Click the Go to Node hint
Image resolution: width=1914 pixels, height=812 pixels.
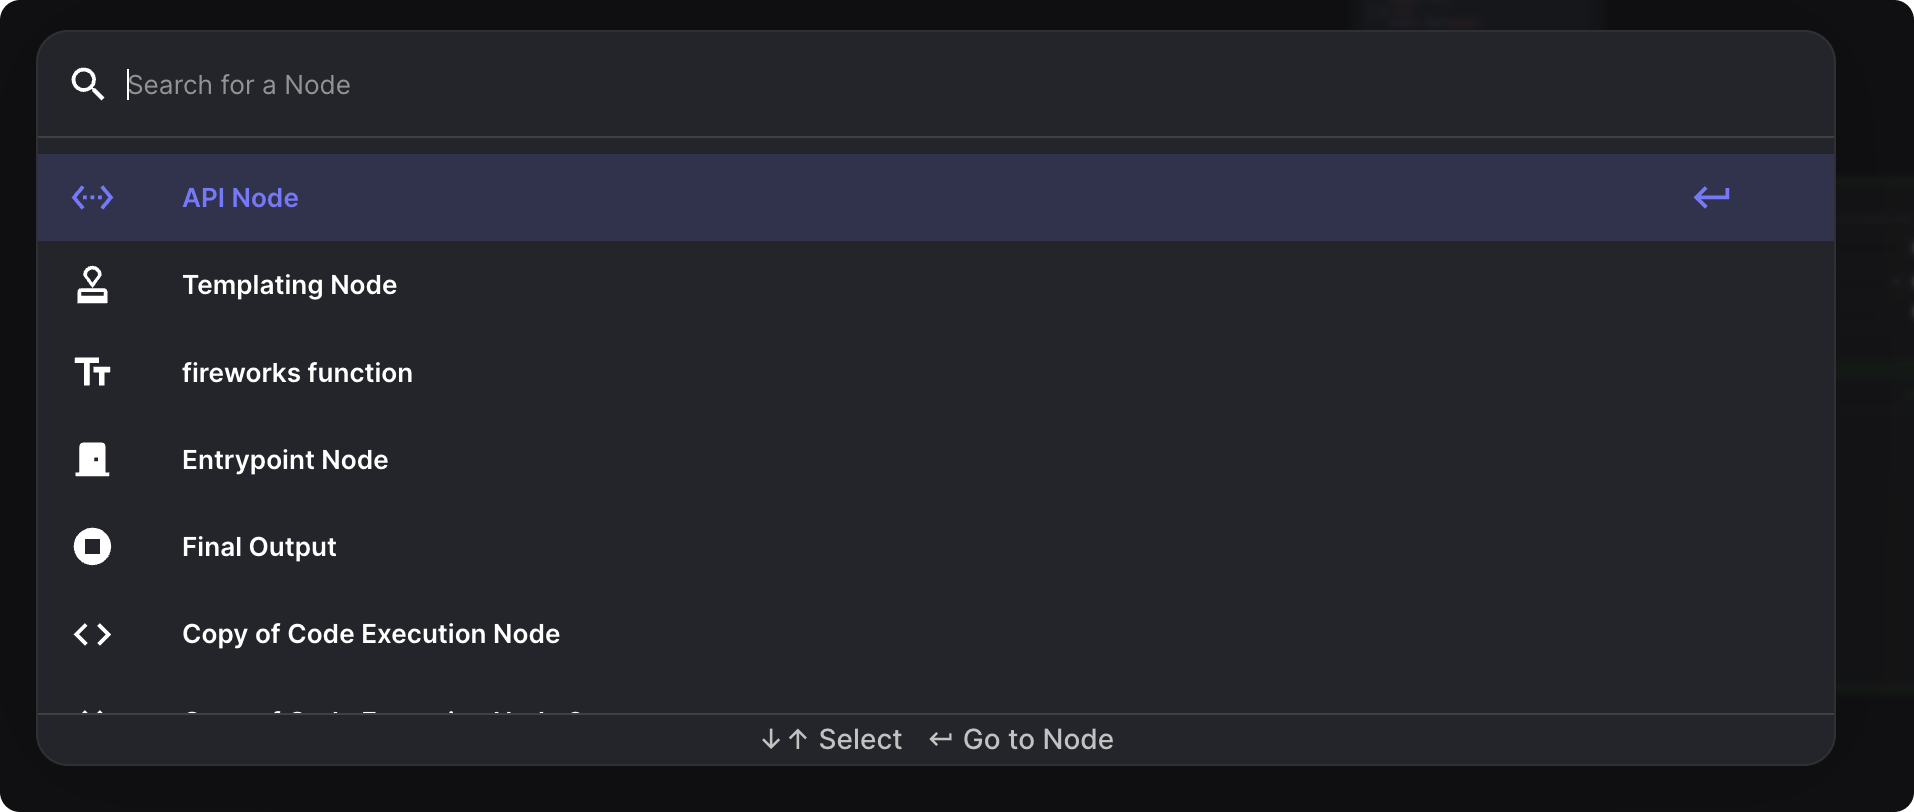(x=1037, y=739)
